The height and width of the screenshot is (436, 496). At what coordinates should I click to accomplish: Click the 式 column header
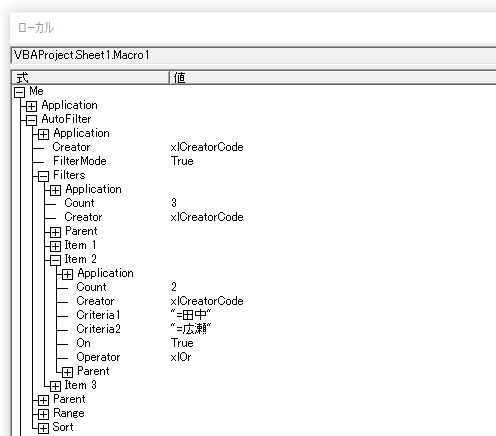click(x=90, y=78)
